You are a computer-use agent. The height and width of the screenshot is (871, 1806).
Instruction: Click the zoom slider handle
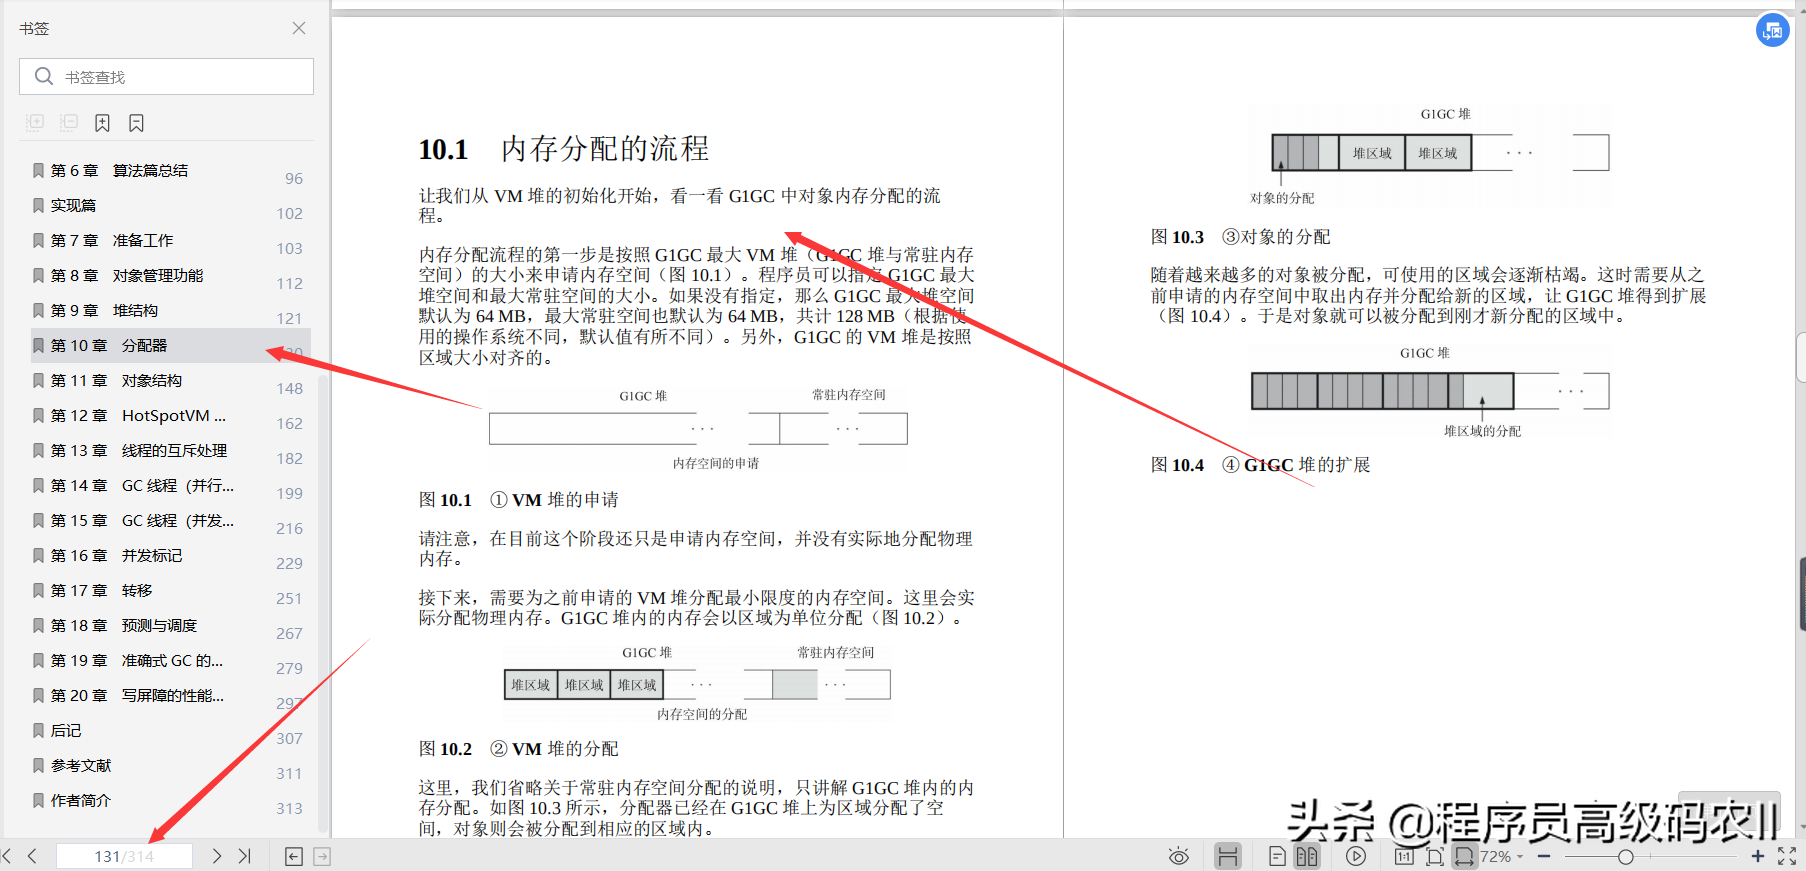(x=1626, y=856)
